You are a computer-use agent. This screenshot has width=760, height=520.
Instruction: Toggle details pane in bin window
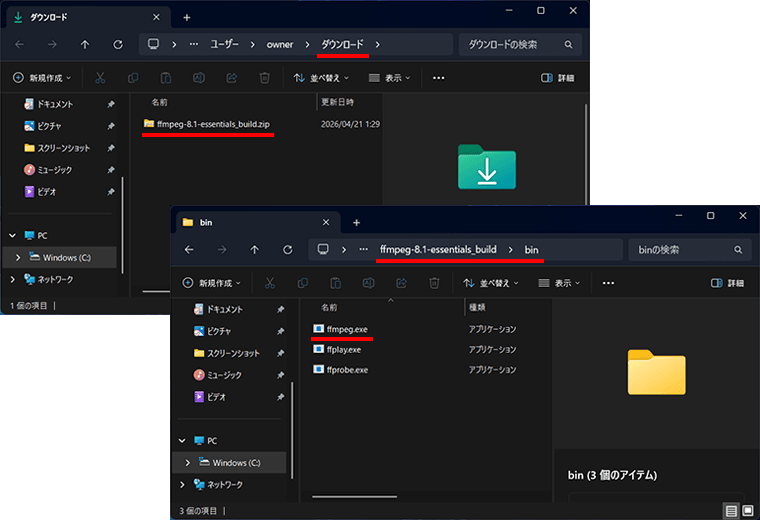tap(727, 283)
